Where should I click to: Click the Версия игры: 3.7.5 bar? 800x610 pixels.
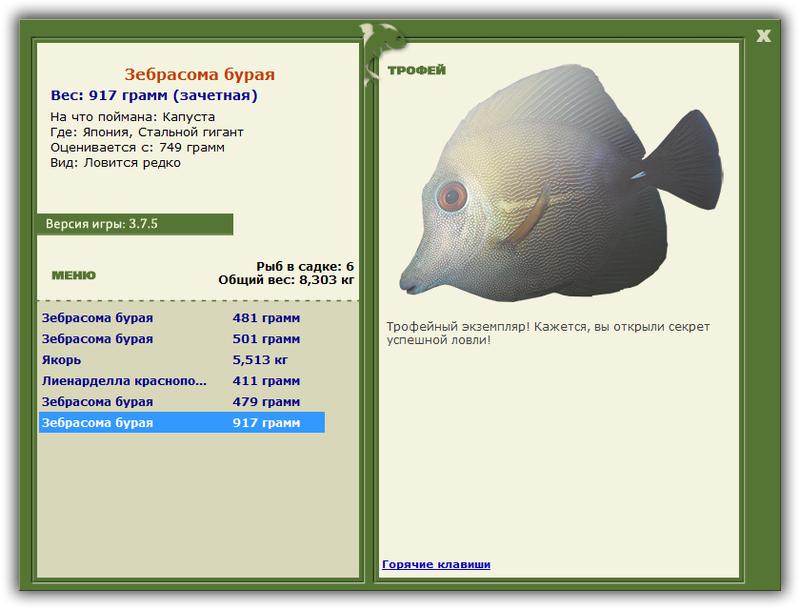135,224
